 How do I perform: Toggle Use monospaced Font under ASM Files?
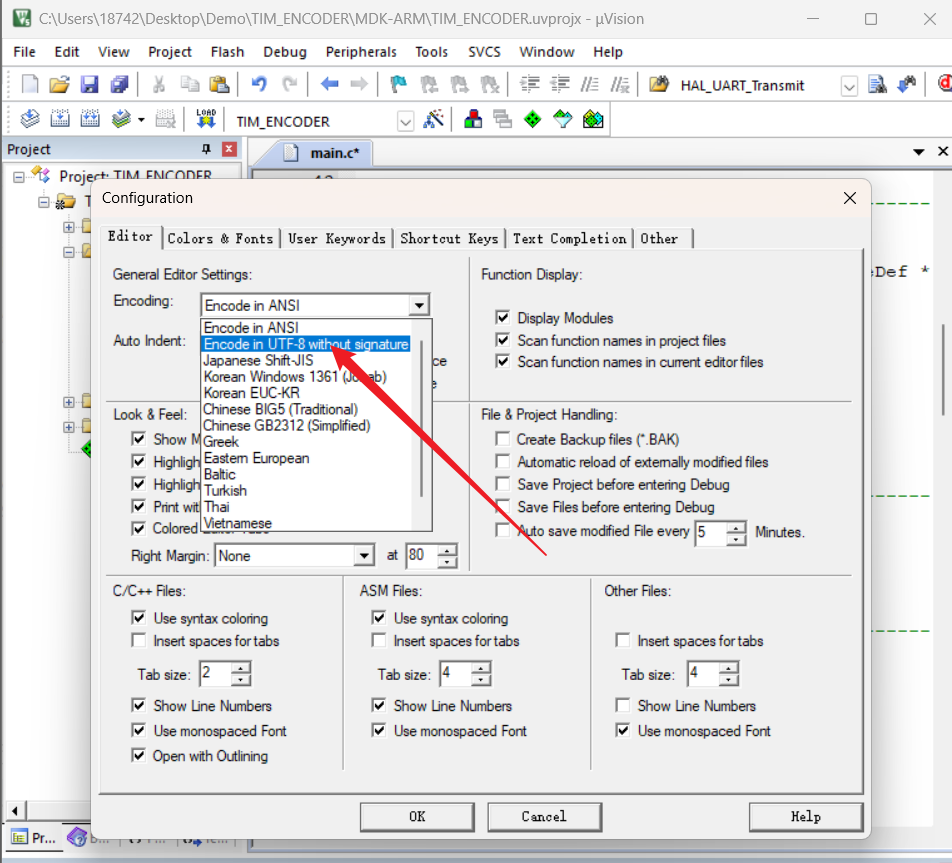(379, 730)
